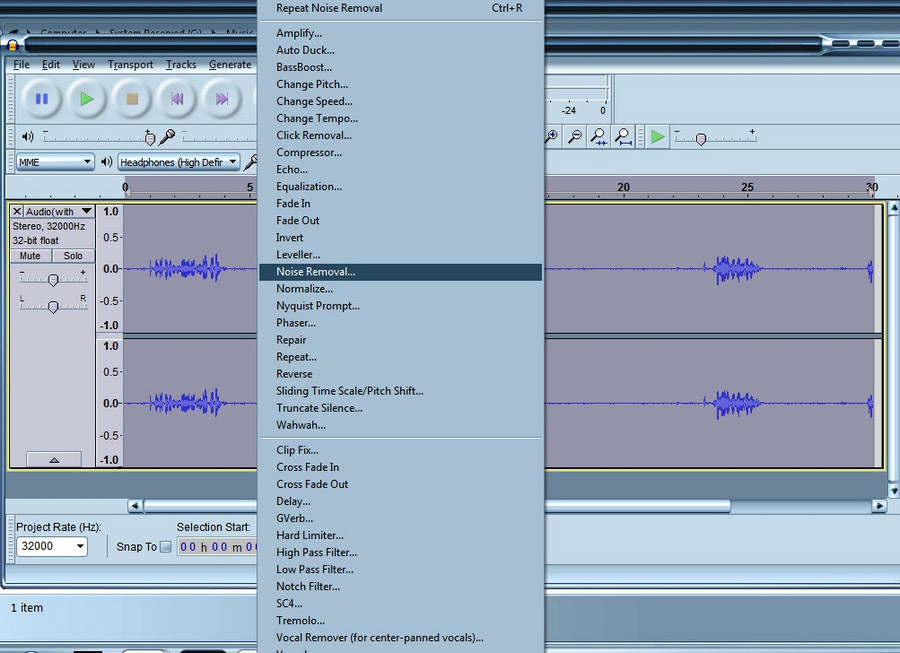Apply the Fade Out effect

click(x=400, y=220)
